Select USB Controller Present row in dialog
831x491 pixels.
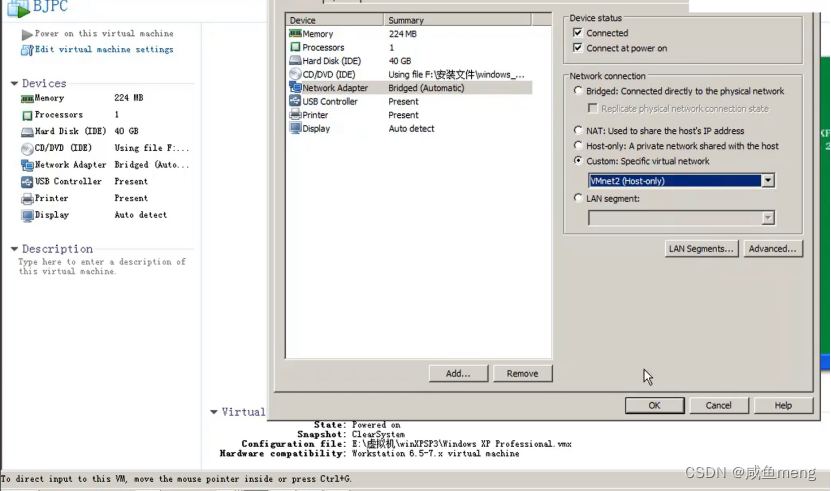click(x=409, y=101)
